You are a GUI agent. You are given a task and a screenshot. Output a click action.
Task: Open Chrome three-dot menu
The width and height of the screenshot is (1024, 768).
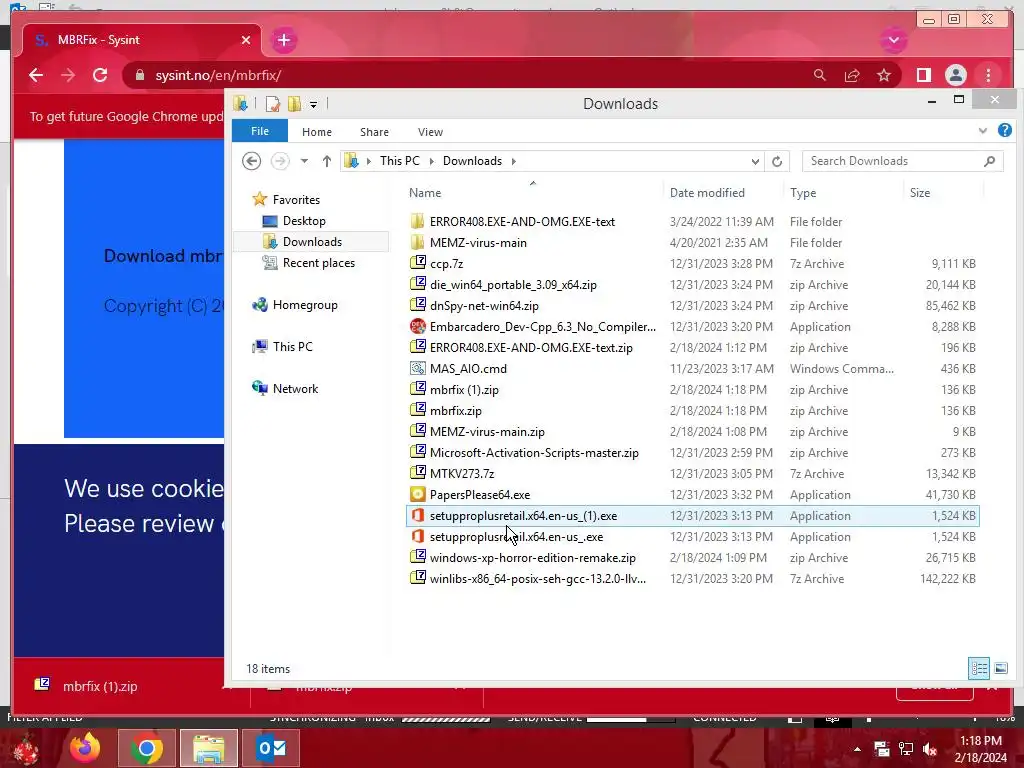coord(988,75)
